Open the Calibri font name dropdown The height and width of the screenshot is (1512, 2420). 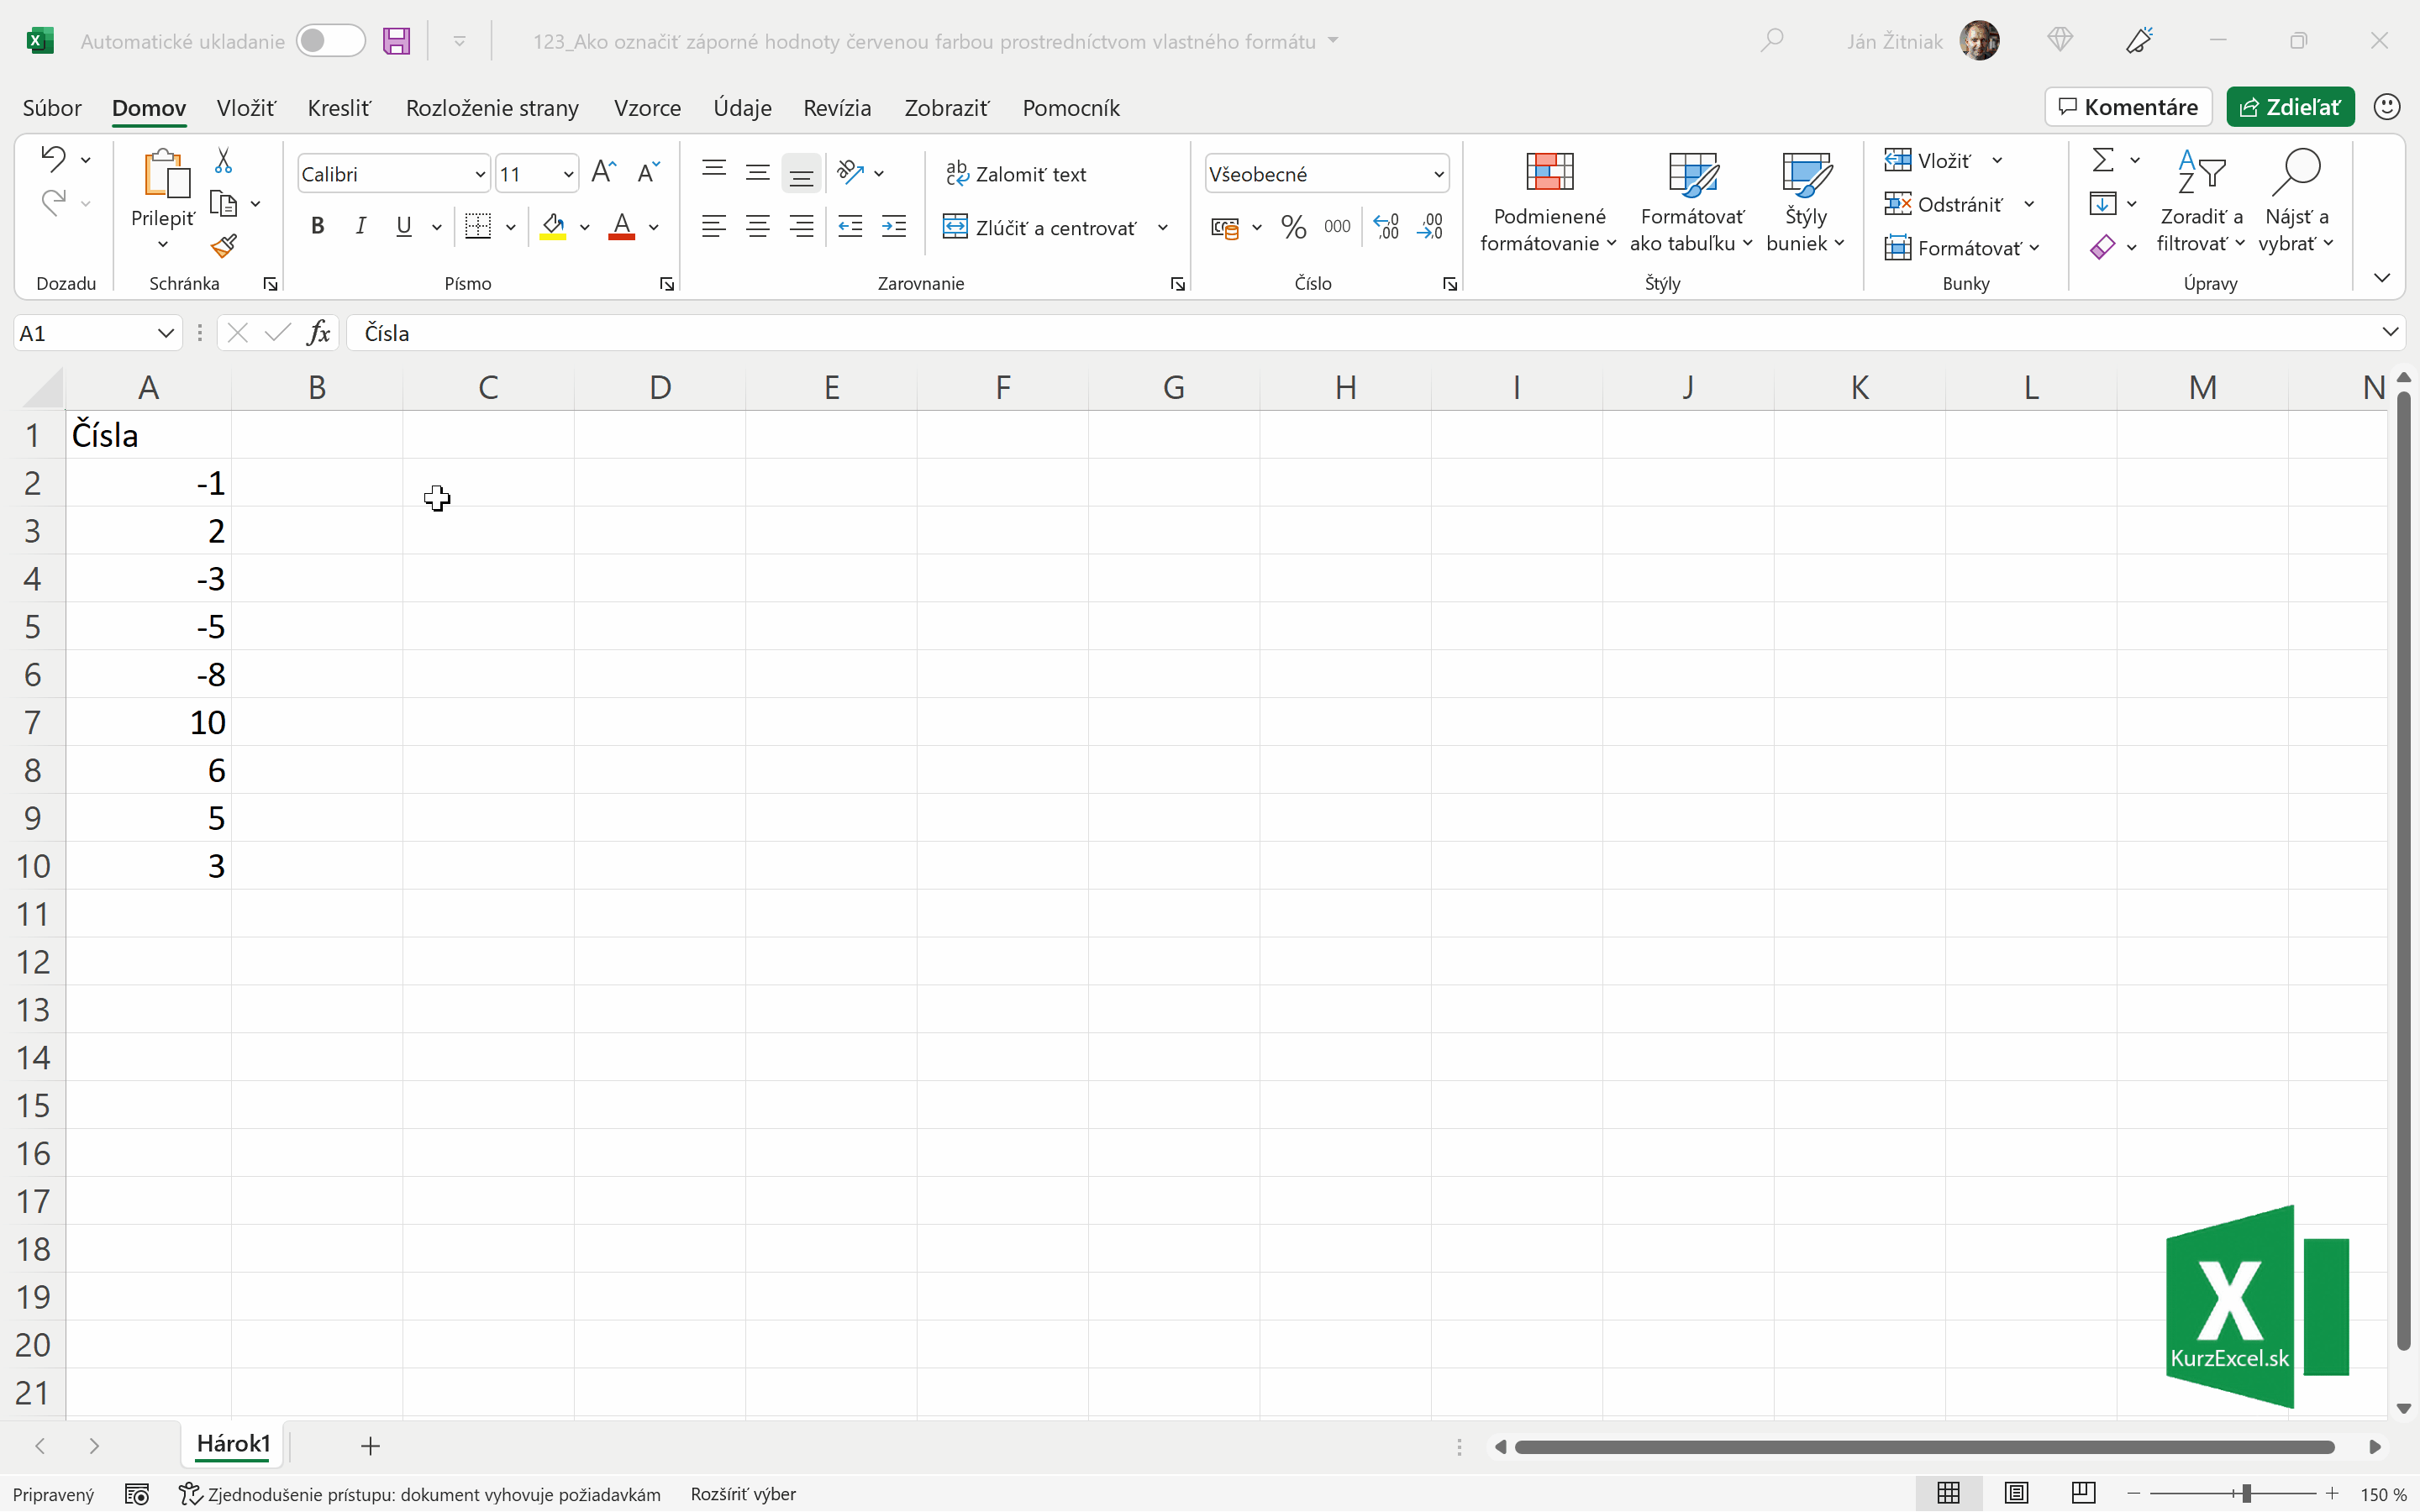[479, 174]
